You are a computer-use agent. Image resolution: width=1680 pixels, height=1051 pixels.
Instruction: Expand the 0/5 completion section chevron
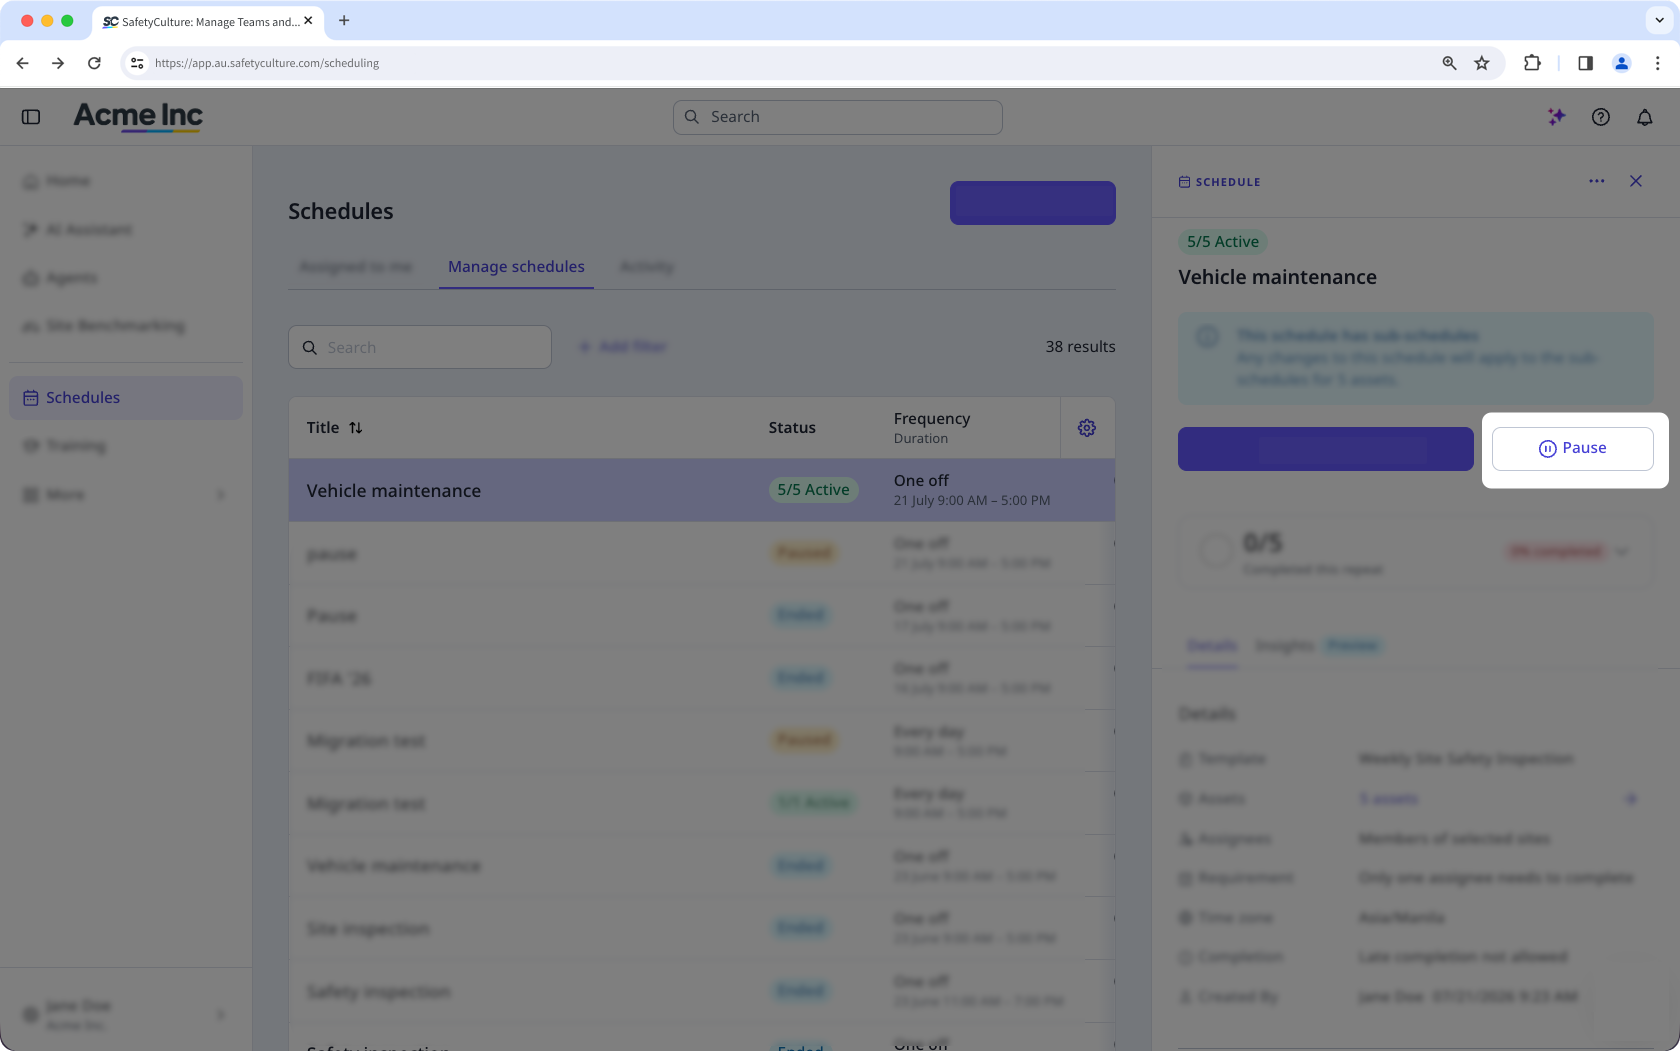pos(1622,552)
